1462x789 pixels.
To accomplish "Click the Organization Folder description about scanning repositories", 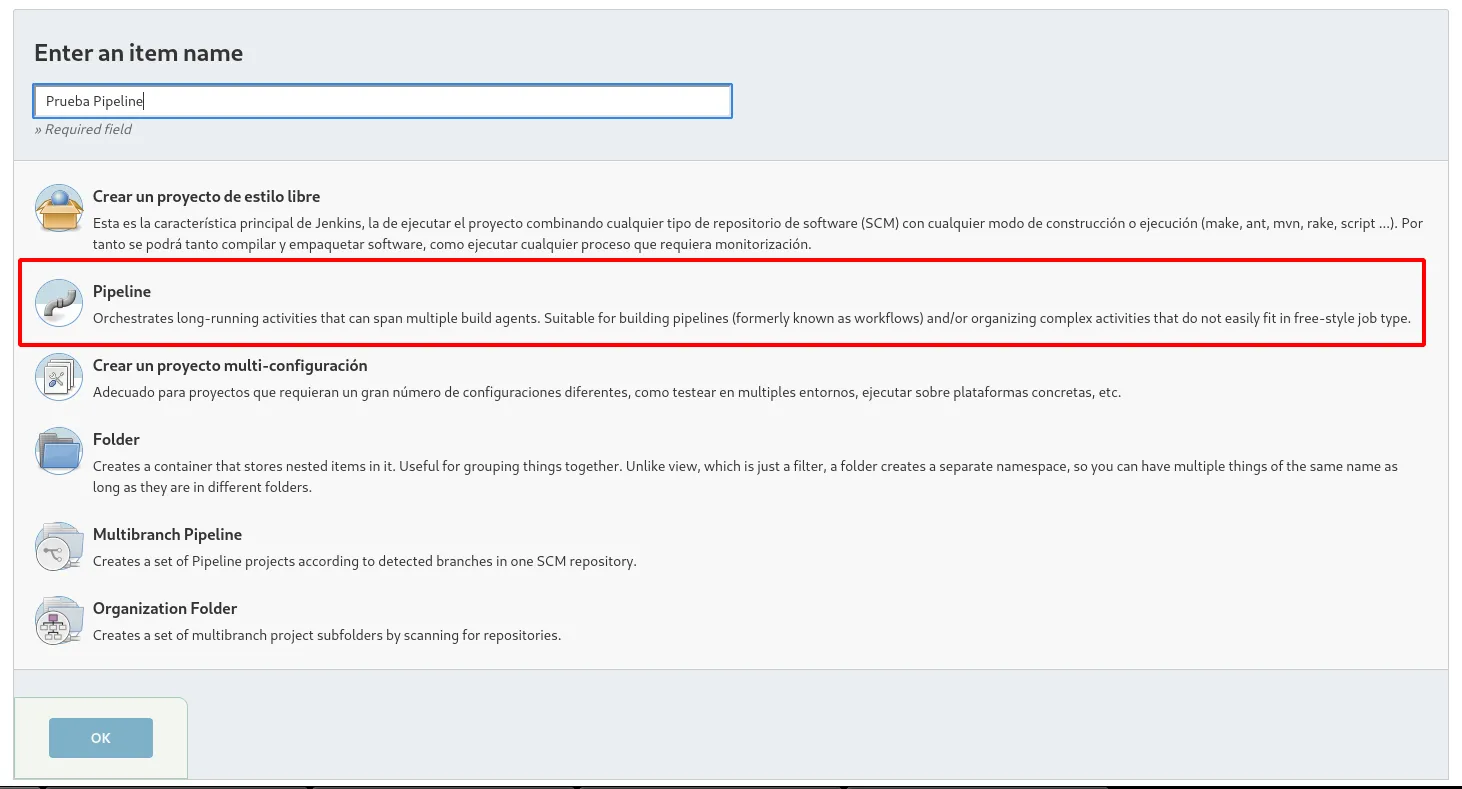I will click(x=327, y=635).
